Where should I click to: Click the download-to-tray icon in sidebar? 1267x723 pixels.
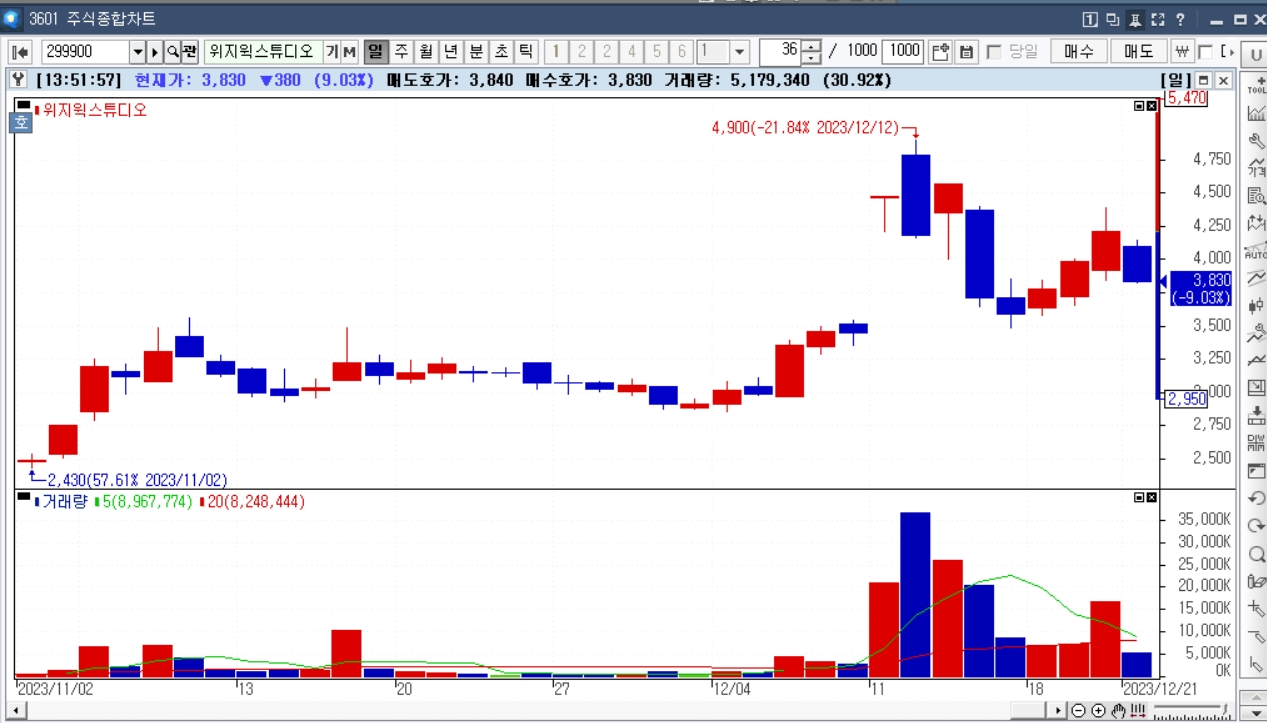tap(1256, 415)
